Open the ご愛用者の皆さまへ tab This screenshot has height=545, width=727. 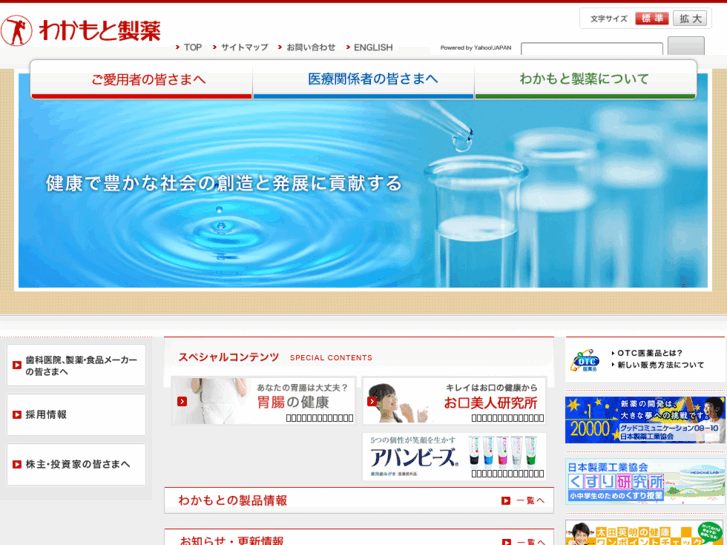click(141, 80)
